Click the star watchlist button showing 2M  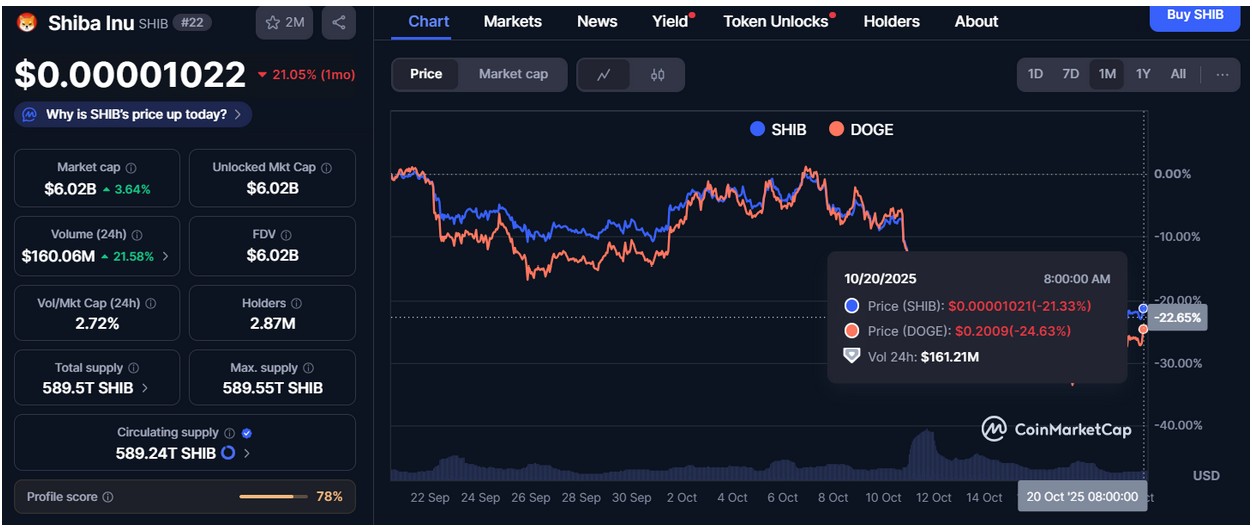click(x=284, y=22)
